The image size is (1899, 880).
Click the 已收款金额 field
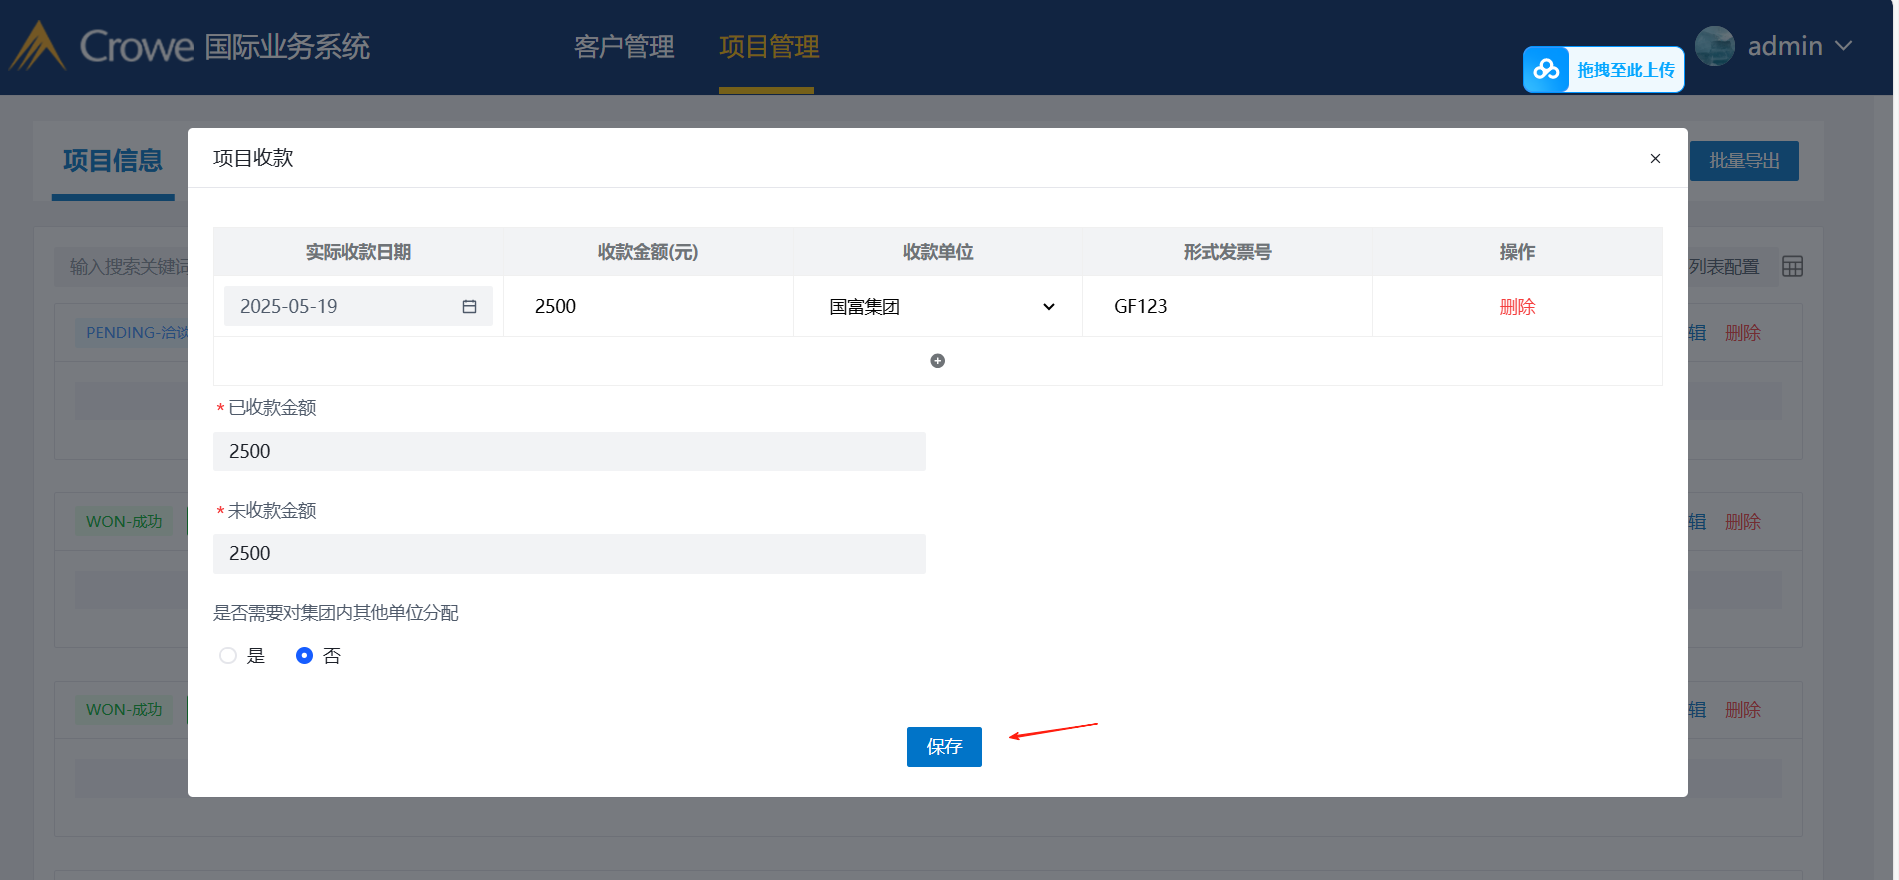[x=569, y=451]
